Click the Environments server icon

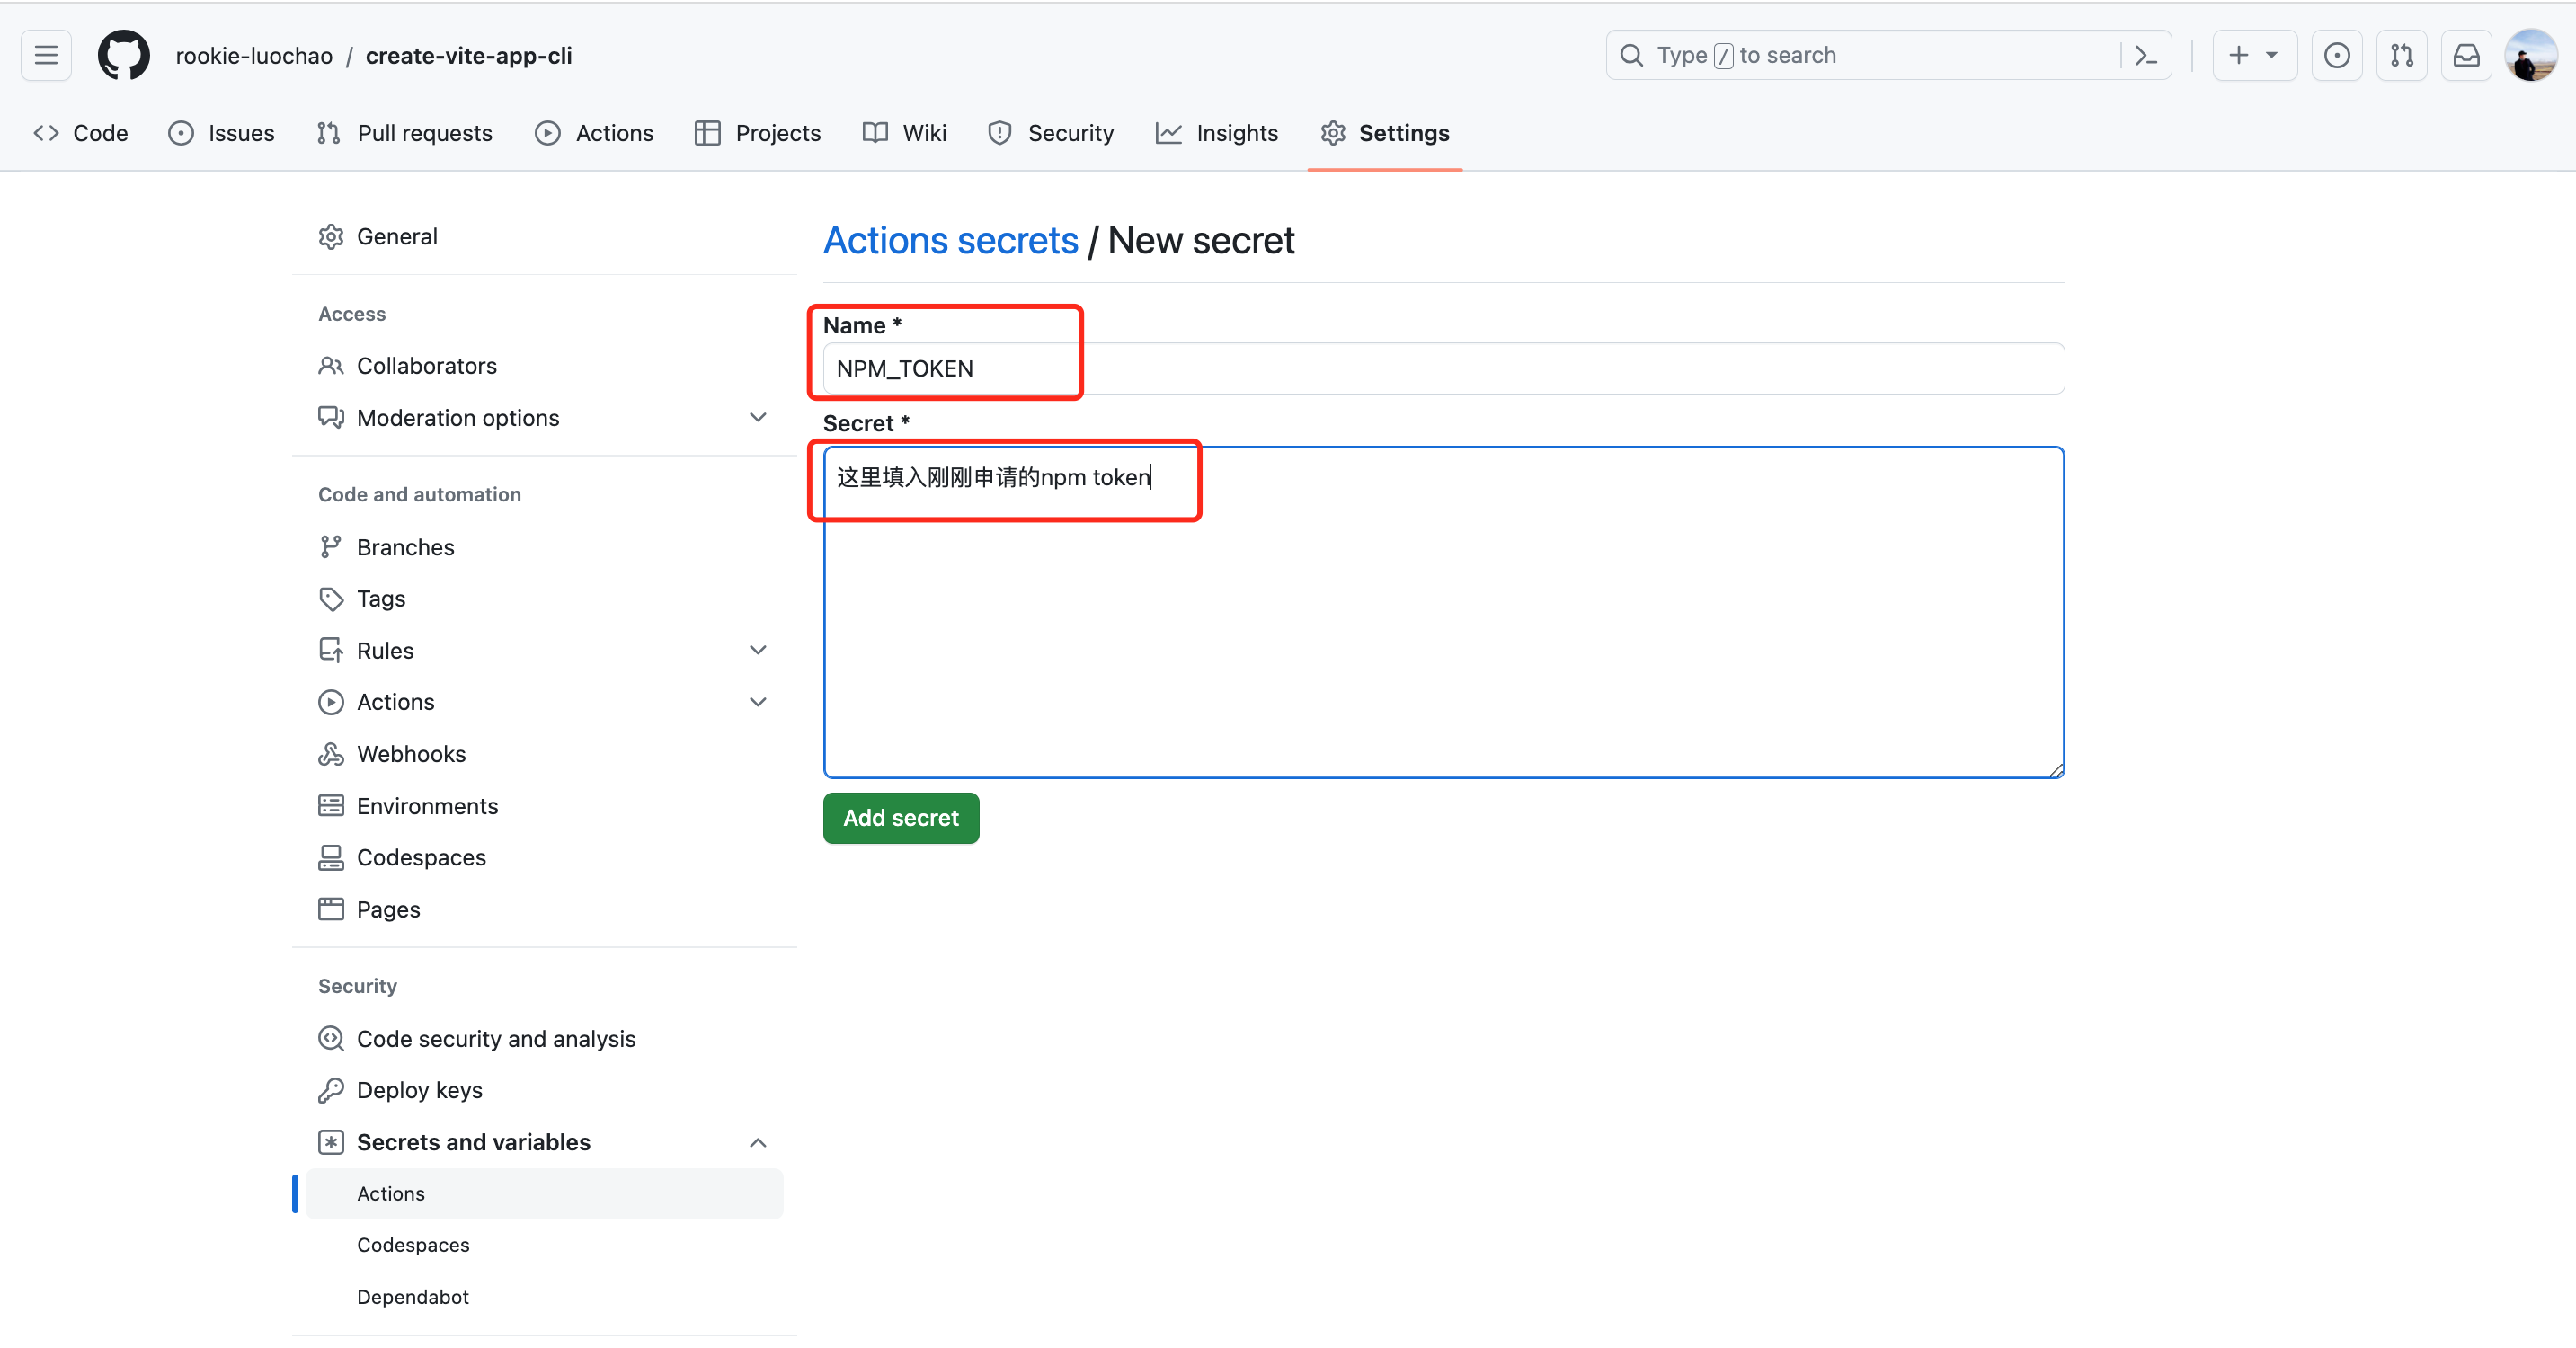tap(331, 806)
